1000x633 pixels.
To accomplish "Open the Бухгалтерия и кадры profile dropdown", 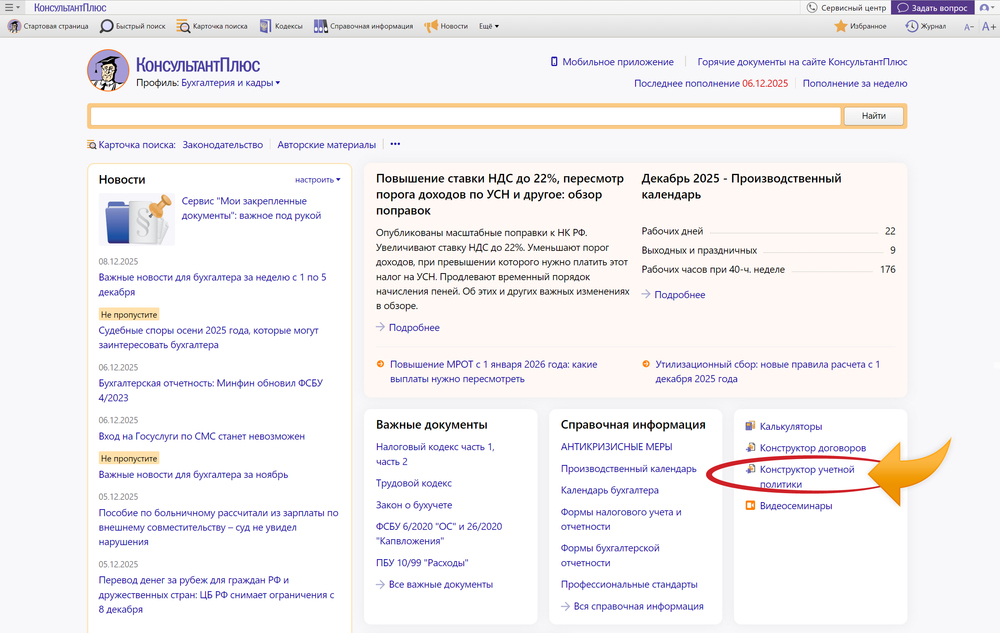I will (230, 83).
